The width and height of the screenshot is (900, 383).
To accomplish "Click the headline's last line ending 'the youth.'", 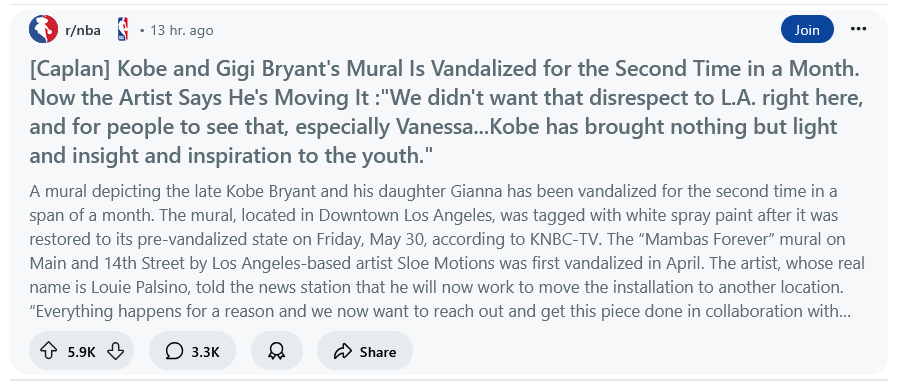I will point(231,155).
